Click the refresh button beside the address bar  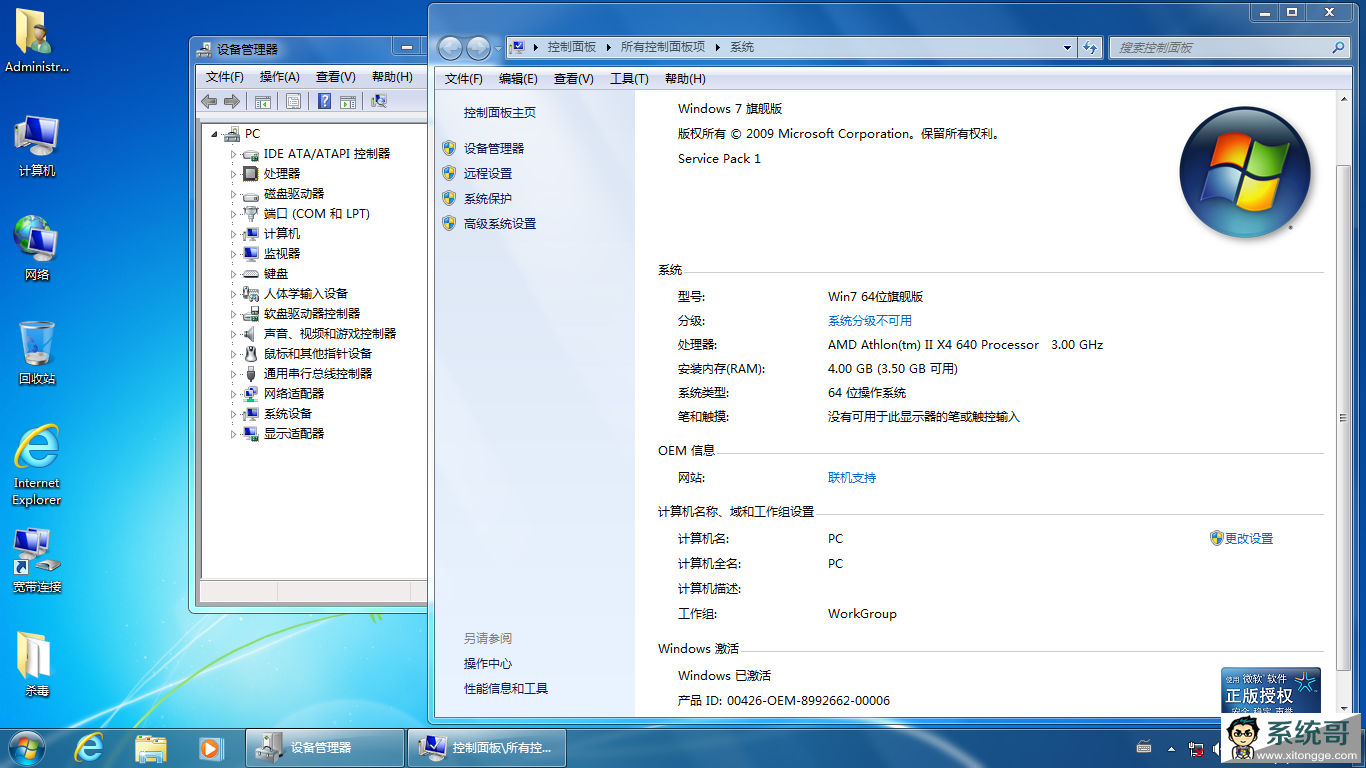point(1091,47)
